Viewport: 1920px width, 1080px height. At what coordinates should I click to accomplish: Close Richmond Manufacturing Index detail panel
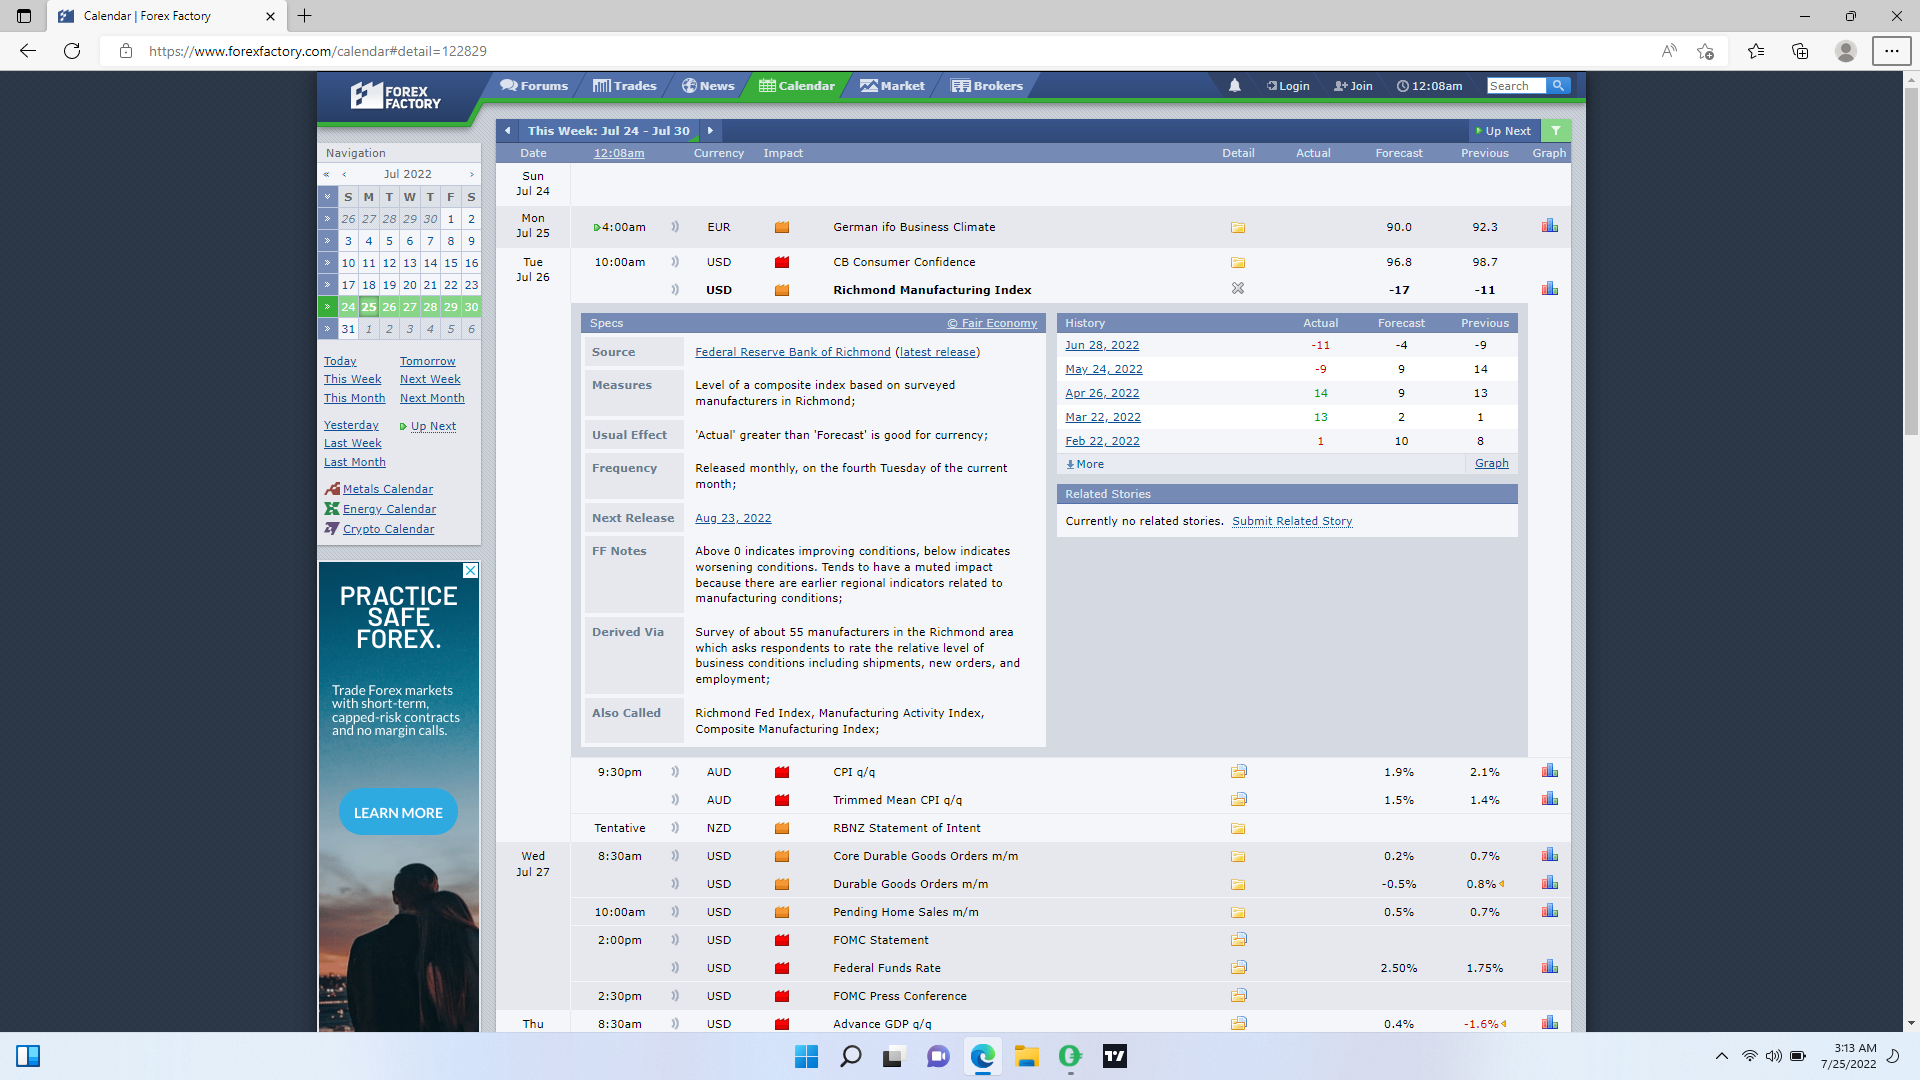pyautogui.click(x=1238, y=289)
